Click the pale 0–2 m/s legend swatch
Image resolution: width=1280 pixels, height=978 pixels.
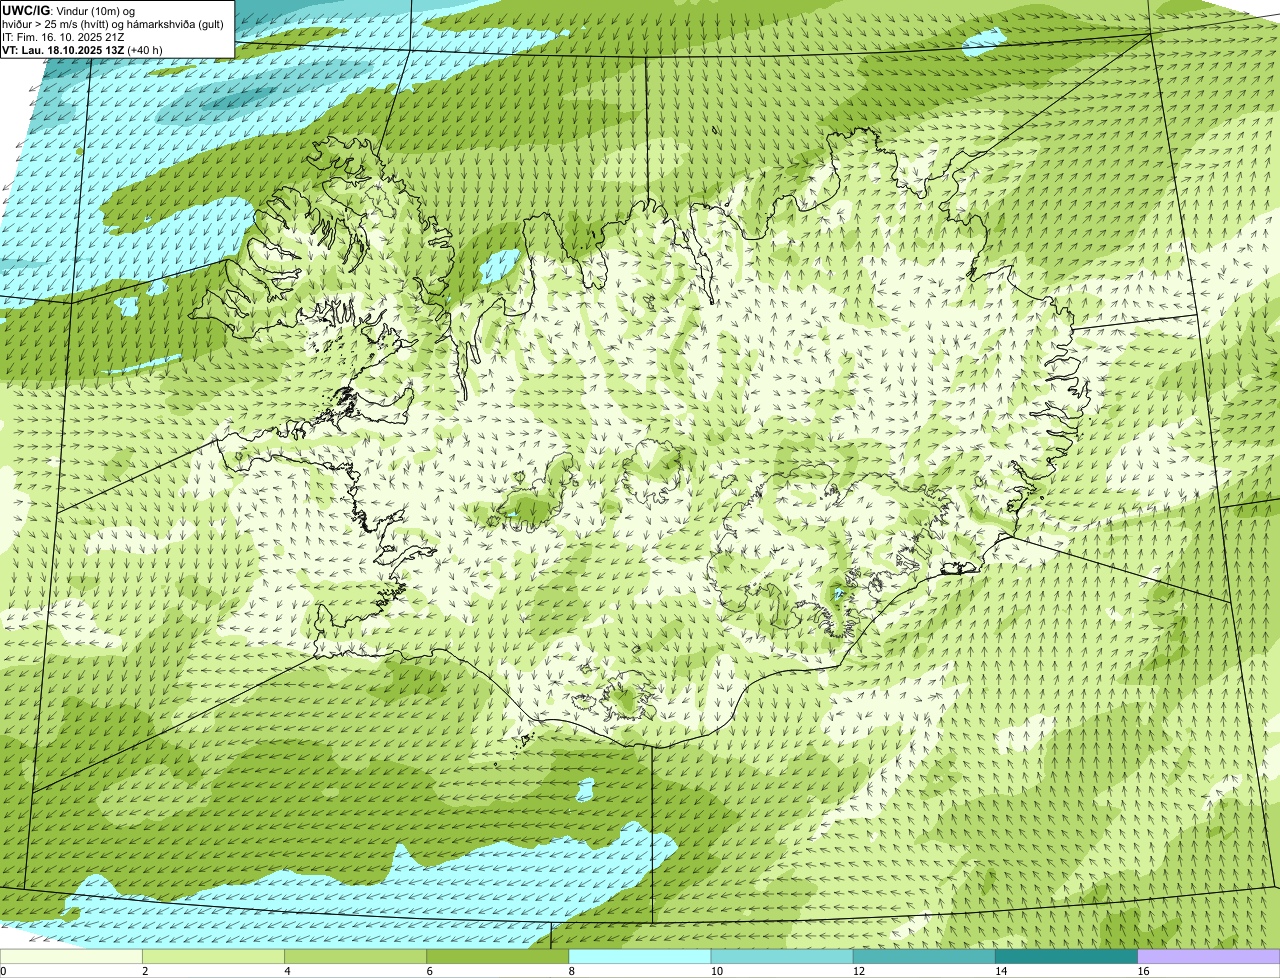coord(72,956)
